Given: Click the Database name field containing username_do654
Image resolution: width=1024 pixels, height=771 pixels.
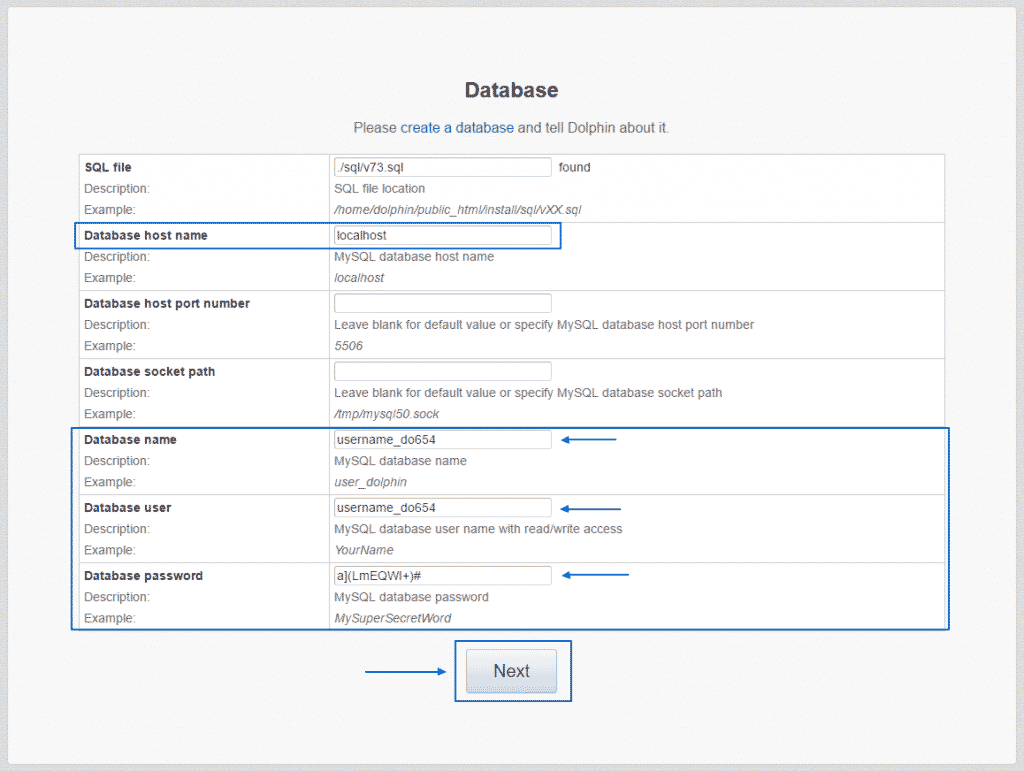Looking at the screenshot, I should coord(442,439).
